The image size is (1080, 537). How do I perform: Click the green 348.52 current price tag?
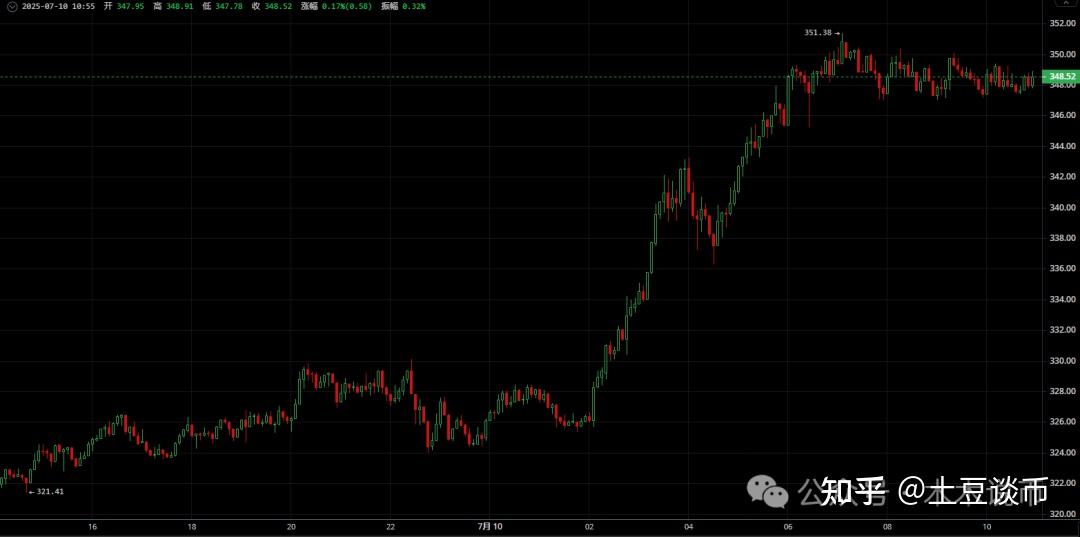pyautogui.click(x=1062, y=76)
